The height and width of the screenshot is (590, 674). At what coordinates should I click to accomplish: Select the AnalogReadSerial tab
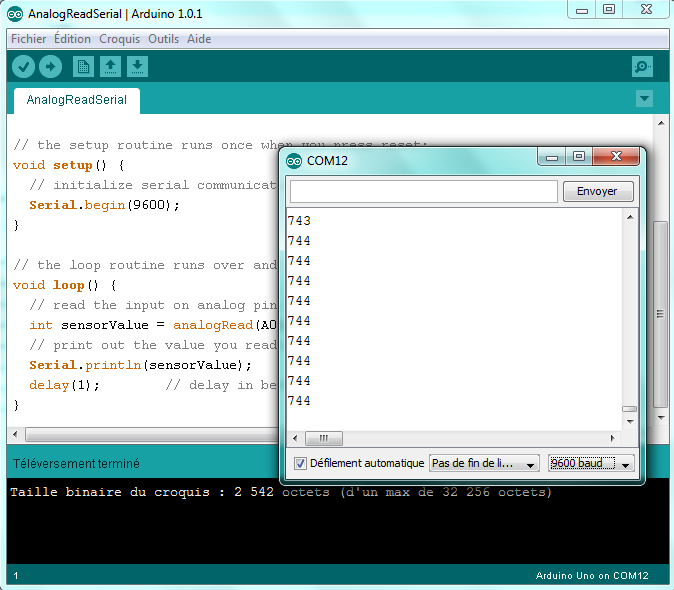77,100
